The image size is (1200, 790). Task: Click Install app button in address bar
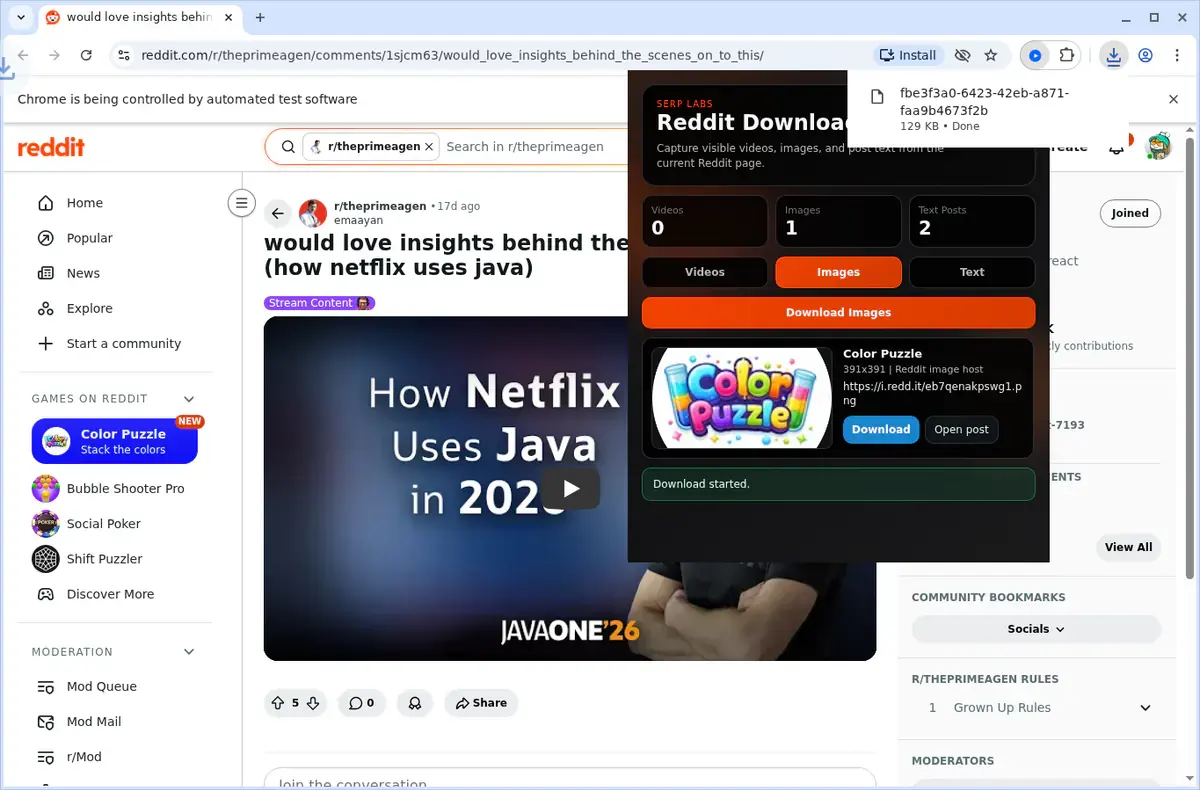pos(907,56)
